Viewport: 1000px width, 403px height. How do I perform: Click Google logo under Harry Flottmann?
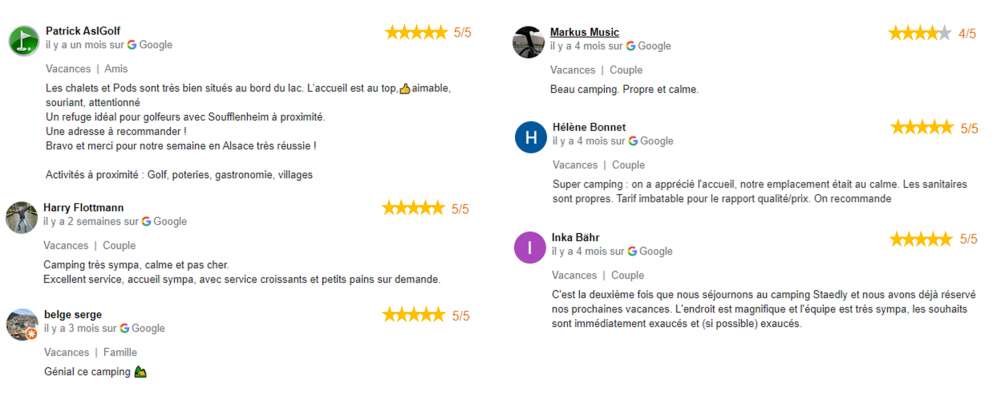point(146,222)
